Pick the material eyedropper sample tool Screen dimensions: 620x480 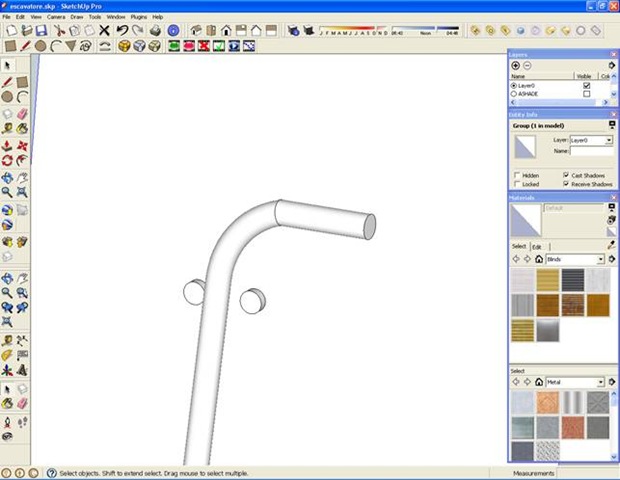tap(611, 245)
